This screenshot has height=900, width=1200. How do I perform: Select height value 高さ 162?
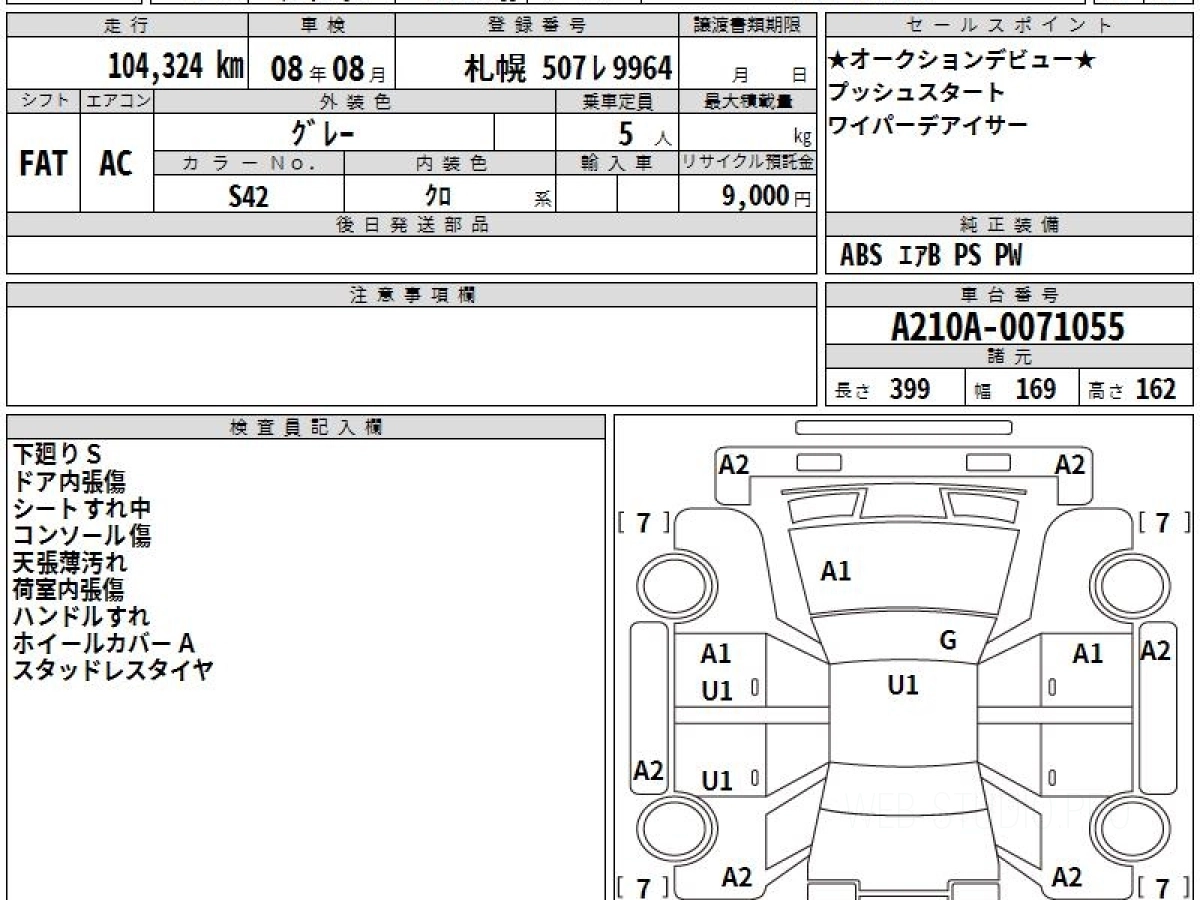tap(1133, 389)
